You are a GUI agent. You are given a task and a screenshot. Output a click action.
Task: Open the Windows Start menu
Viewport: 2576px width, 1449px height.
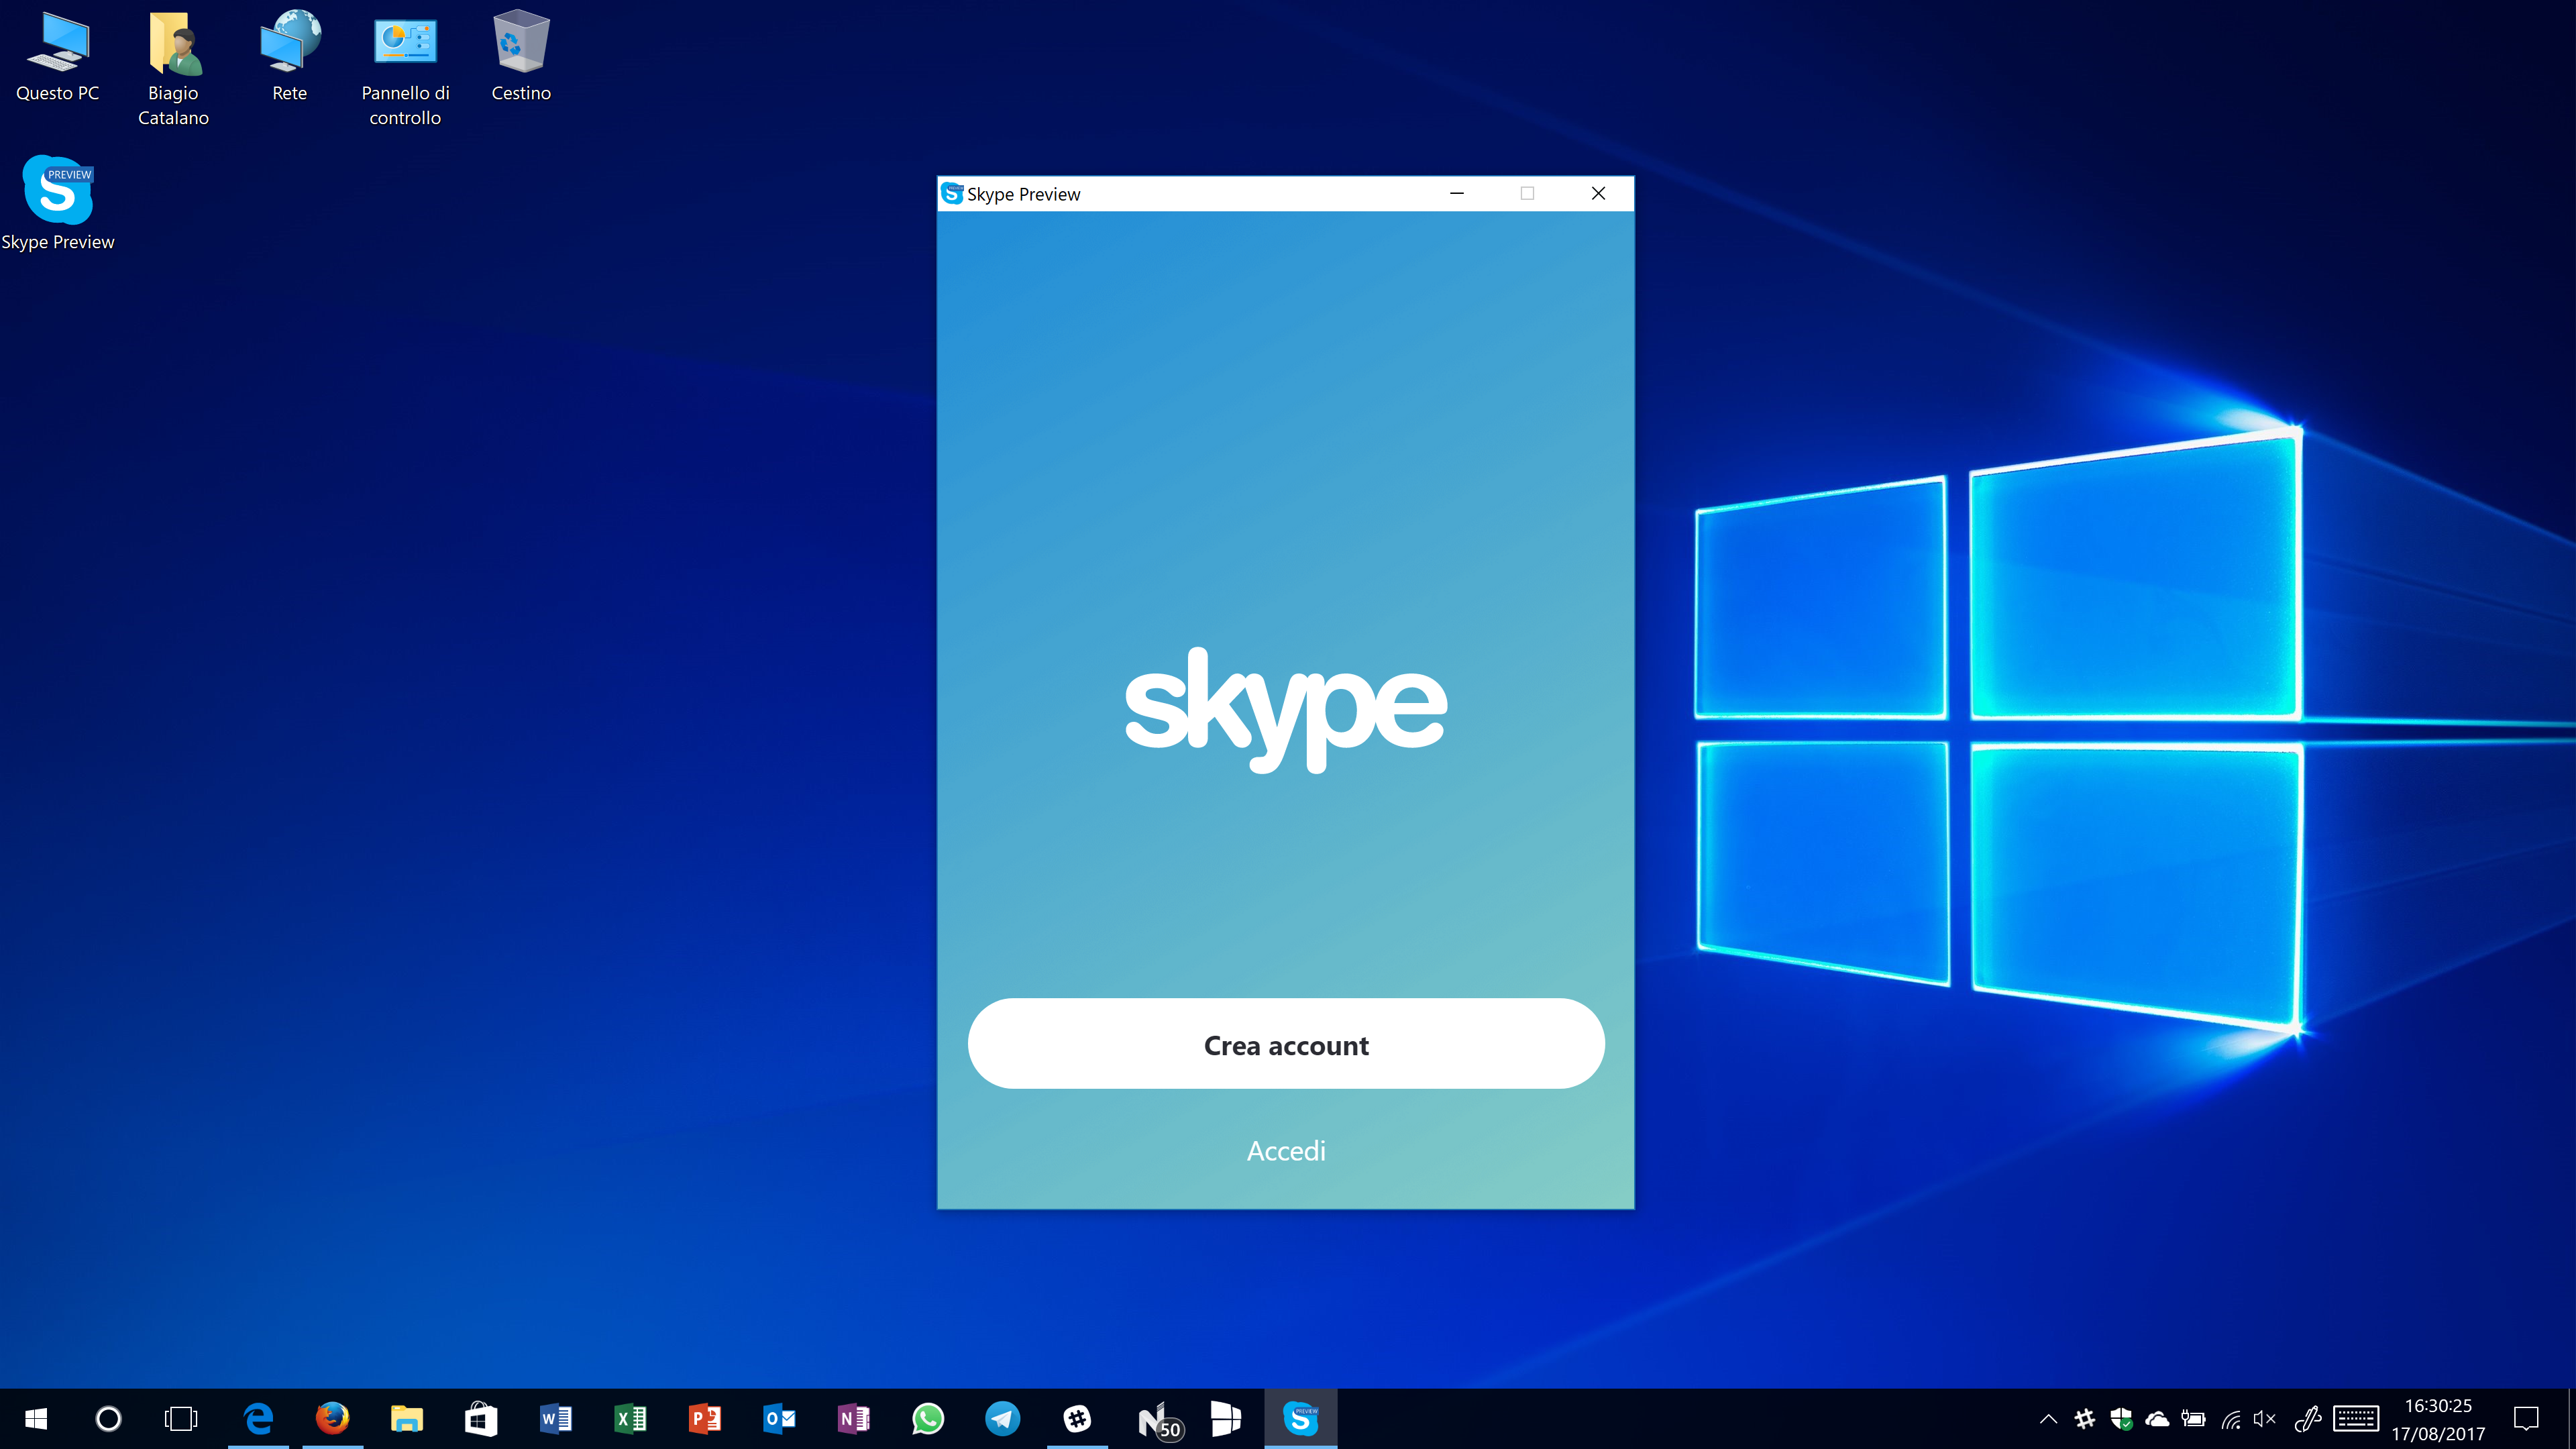[36, 1418]
